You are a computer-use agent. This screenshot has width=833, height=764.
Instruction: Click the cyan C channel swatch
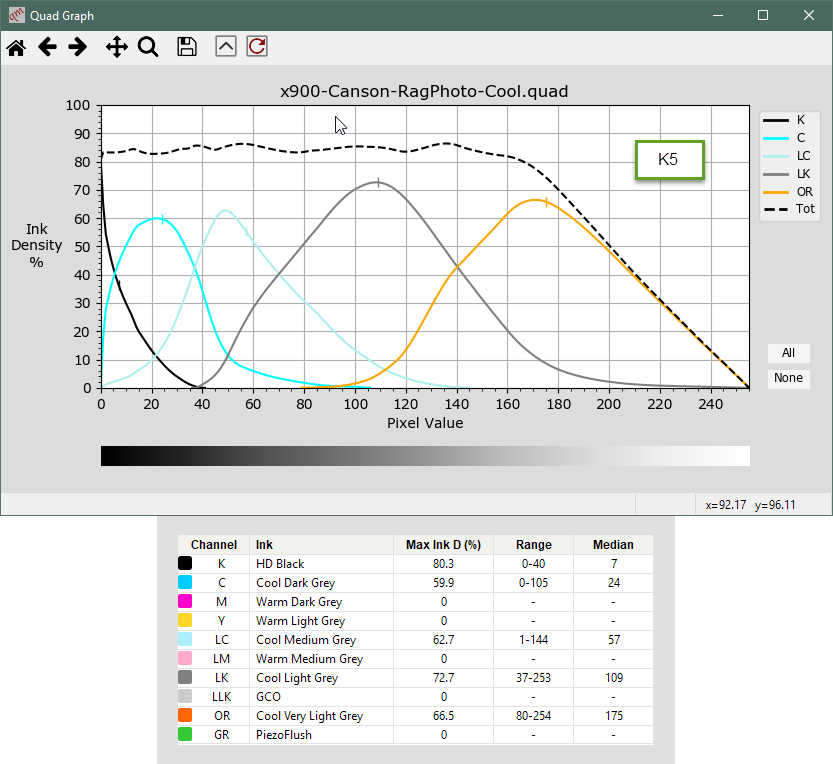(185, 582)
